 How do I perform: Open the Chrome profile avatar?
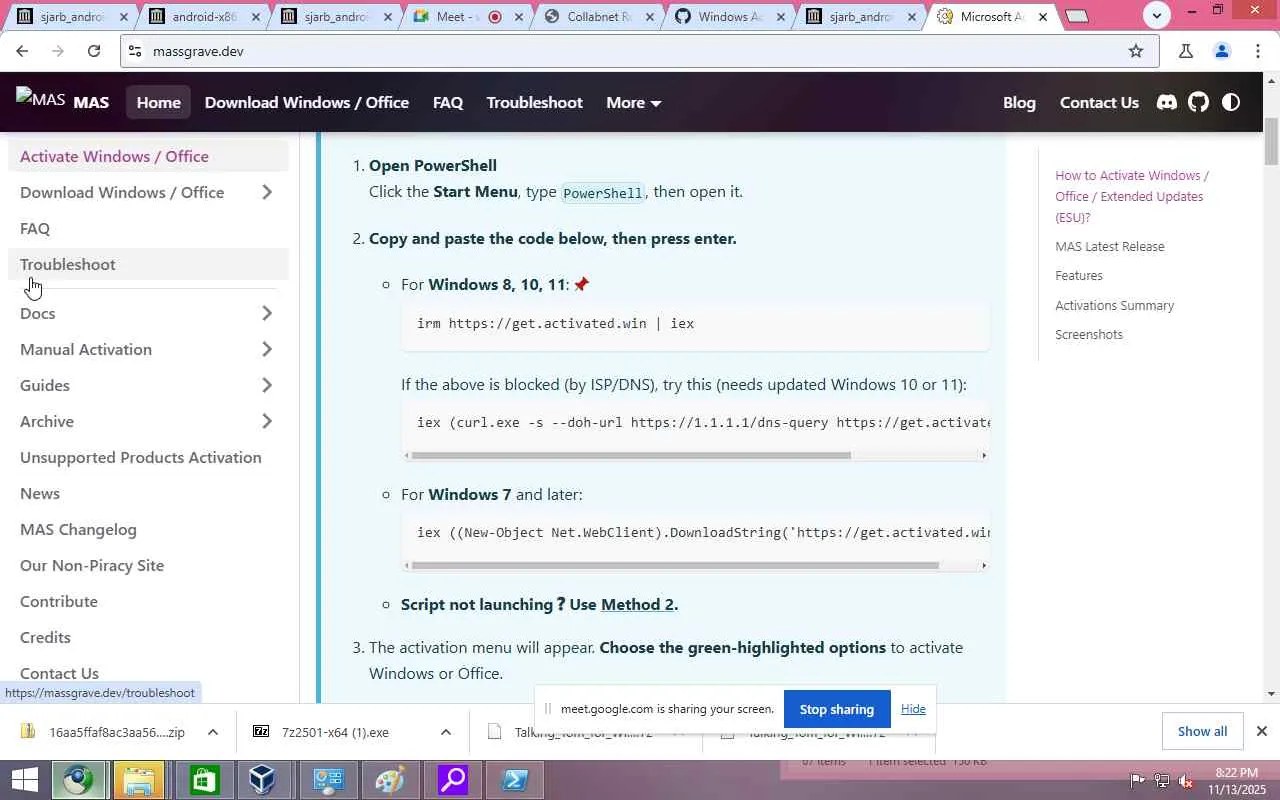coord(1221,51)
